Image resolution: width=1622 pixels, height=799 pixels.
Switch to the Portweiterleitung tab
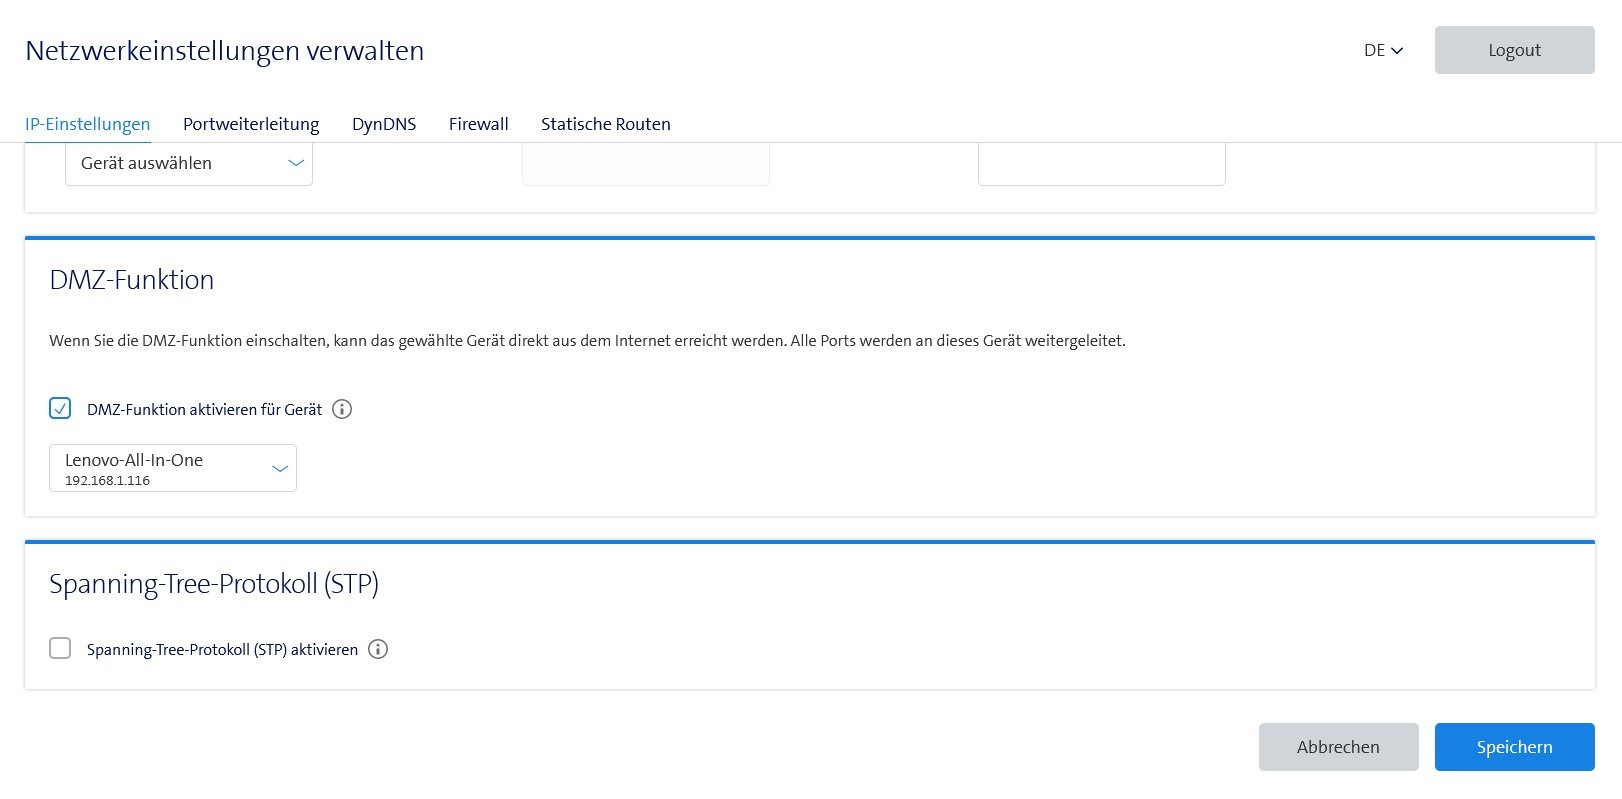click(x=251, y=124)
